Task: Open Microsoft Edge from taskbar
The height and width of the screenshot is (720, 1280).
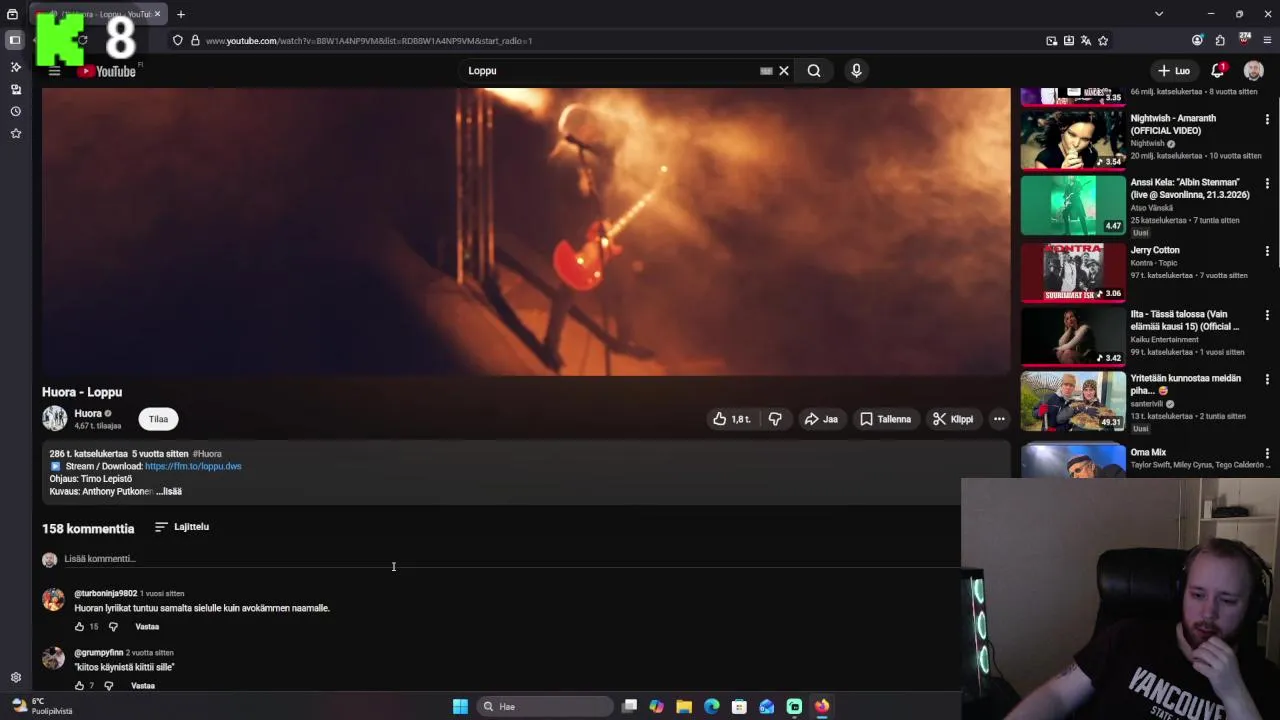Action: coord(711,706)
